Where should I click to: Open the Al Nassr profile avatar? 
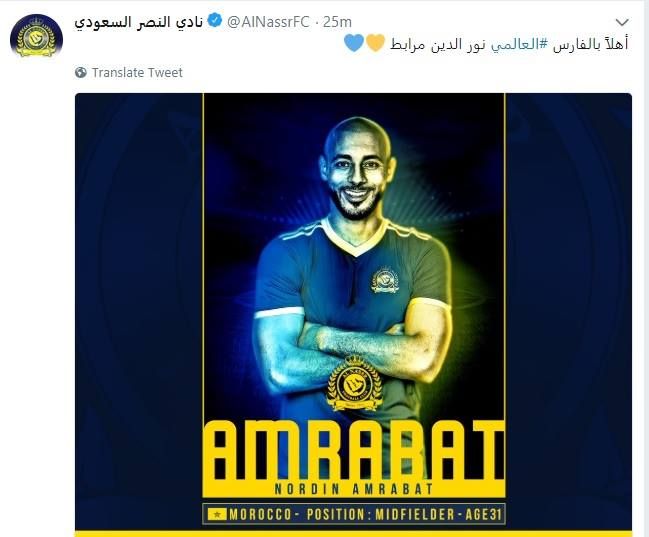(36, 36)
